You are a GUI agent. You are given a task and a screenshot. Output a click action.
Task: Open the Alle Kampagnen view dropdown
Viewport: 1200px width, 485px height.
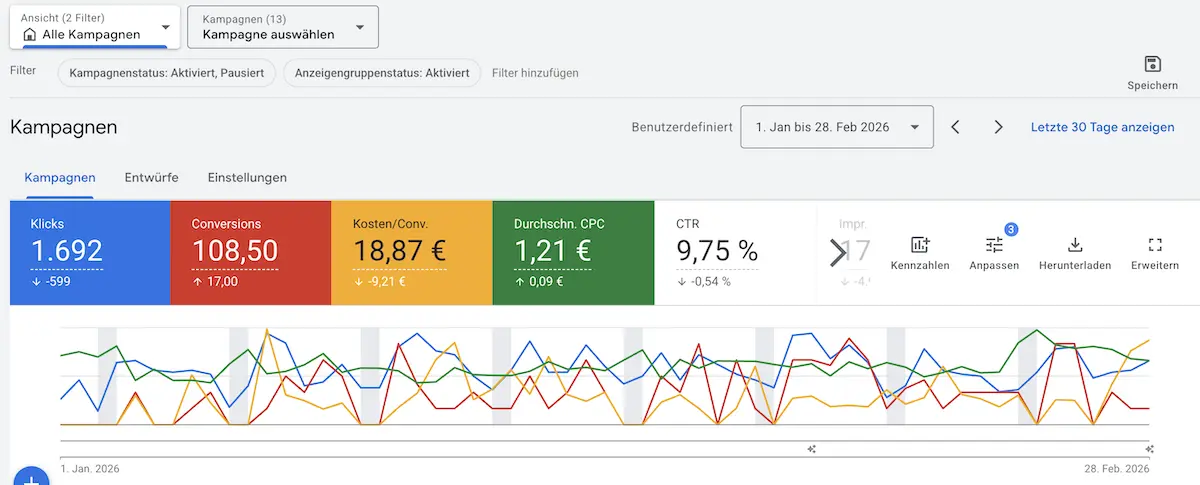pyautogui.click(x=95, y=27)
